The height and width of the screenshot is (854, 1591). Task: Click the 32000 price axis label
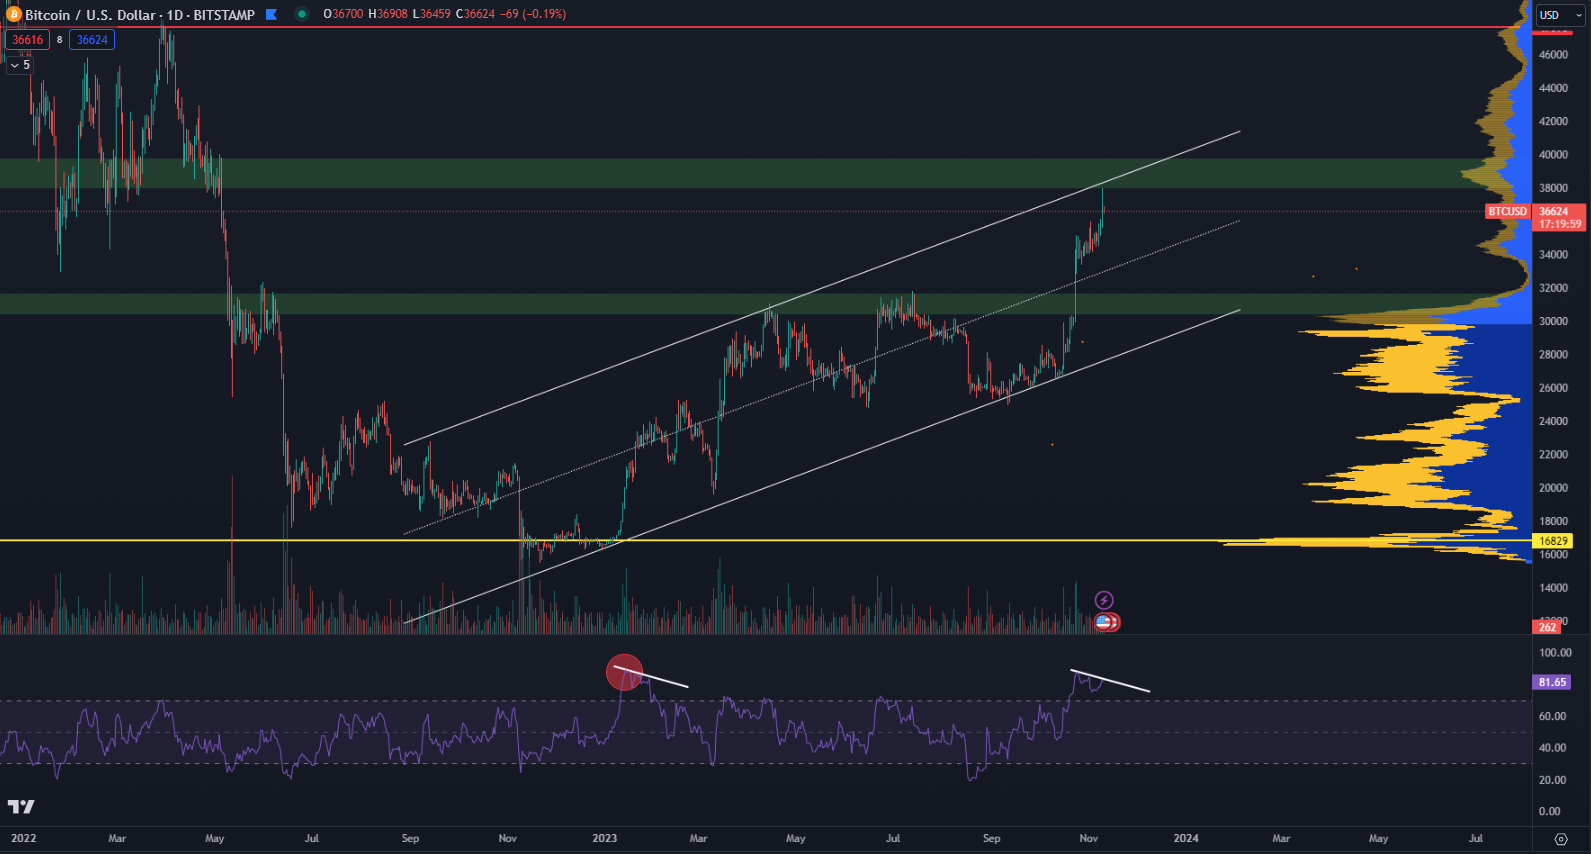[1553, 288]
